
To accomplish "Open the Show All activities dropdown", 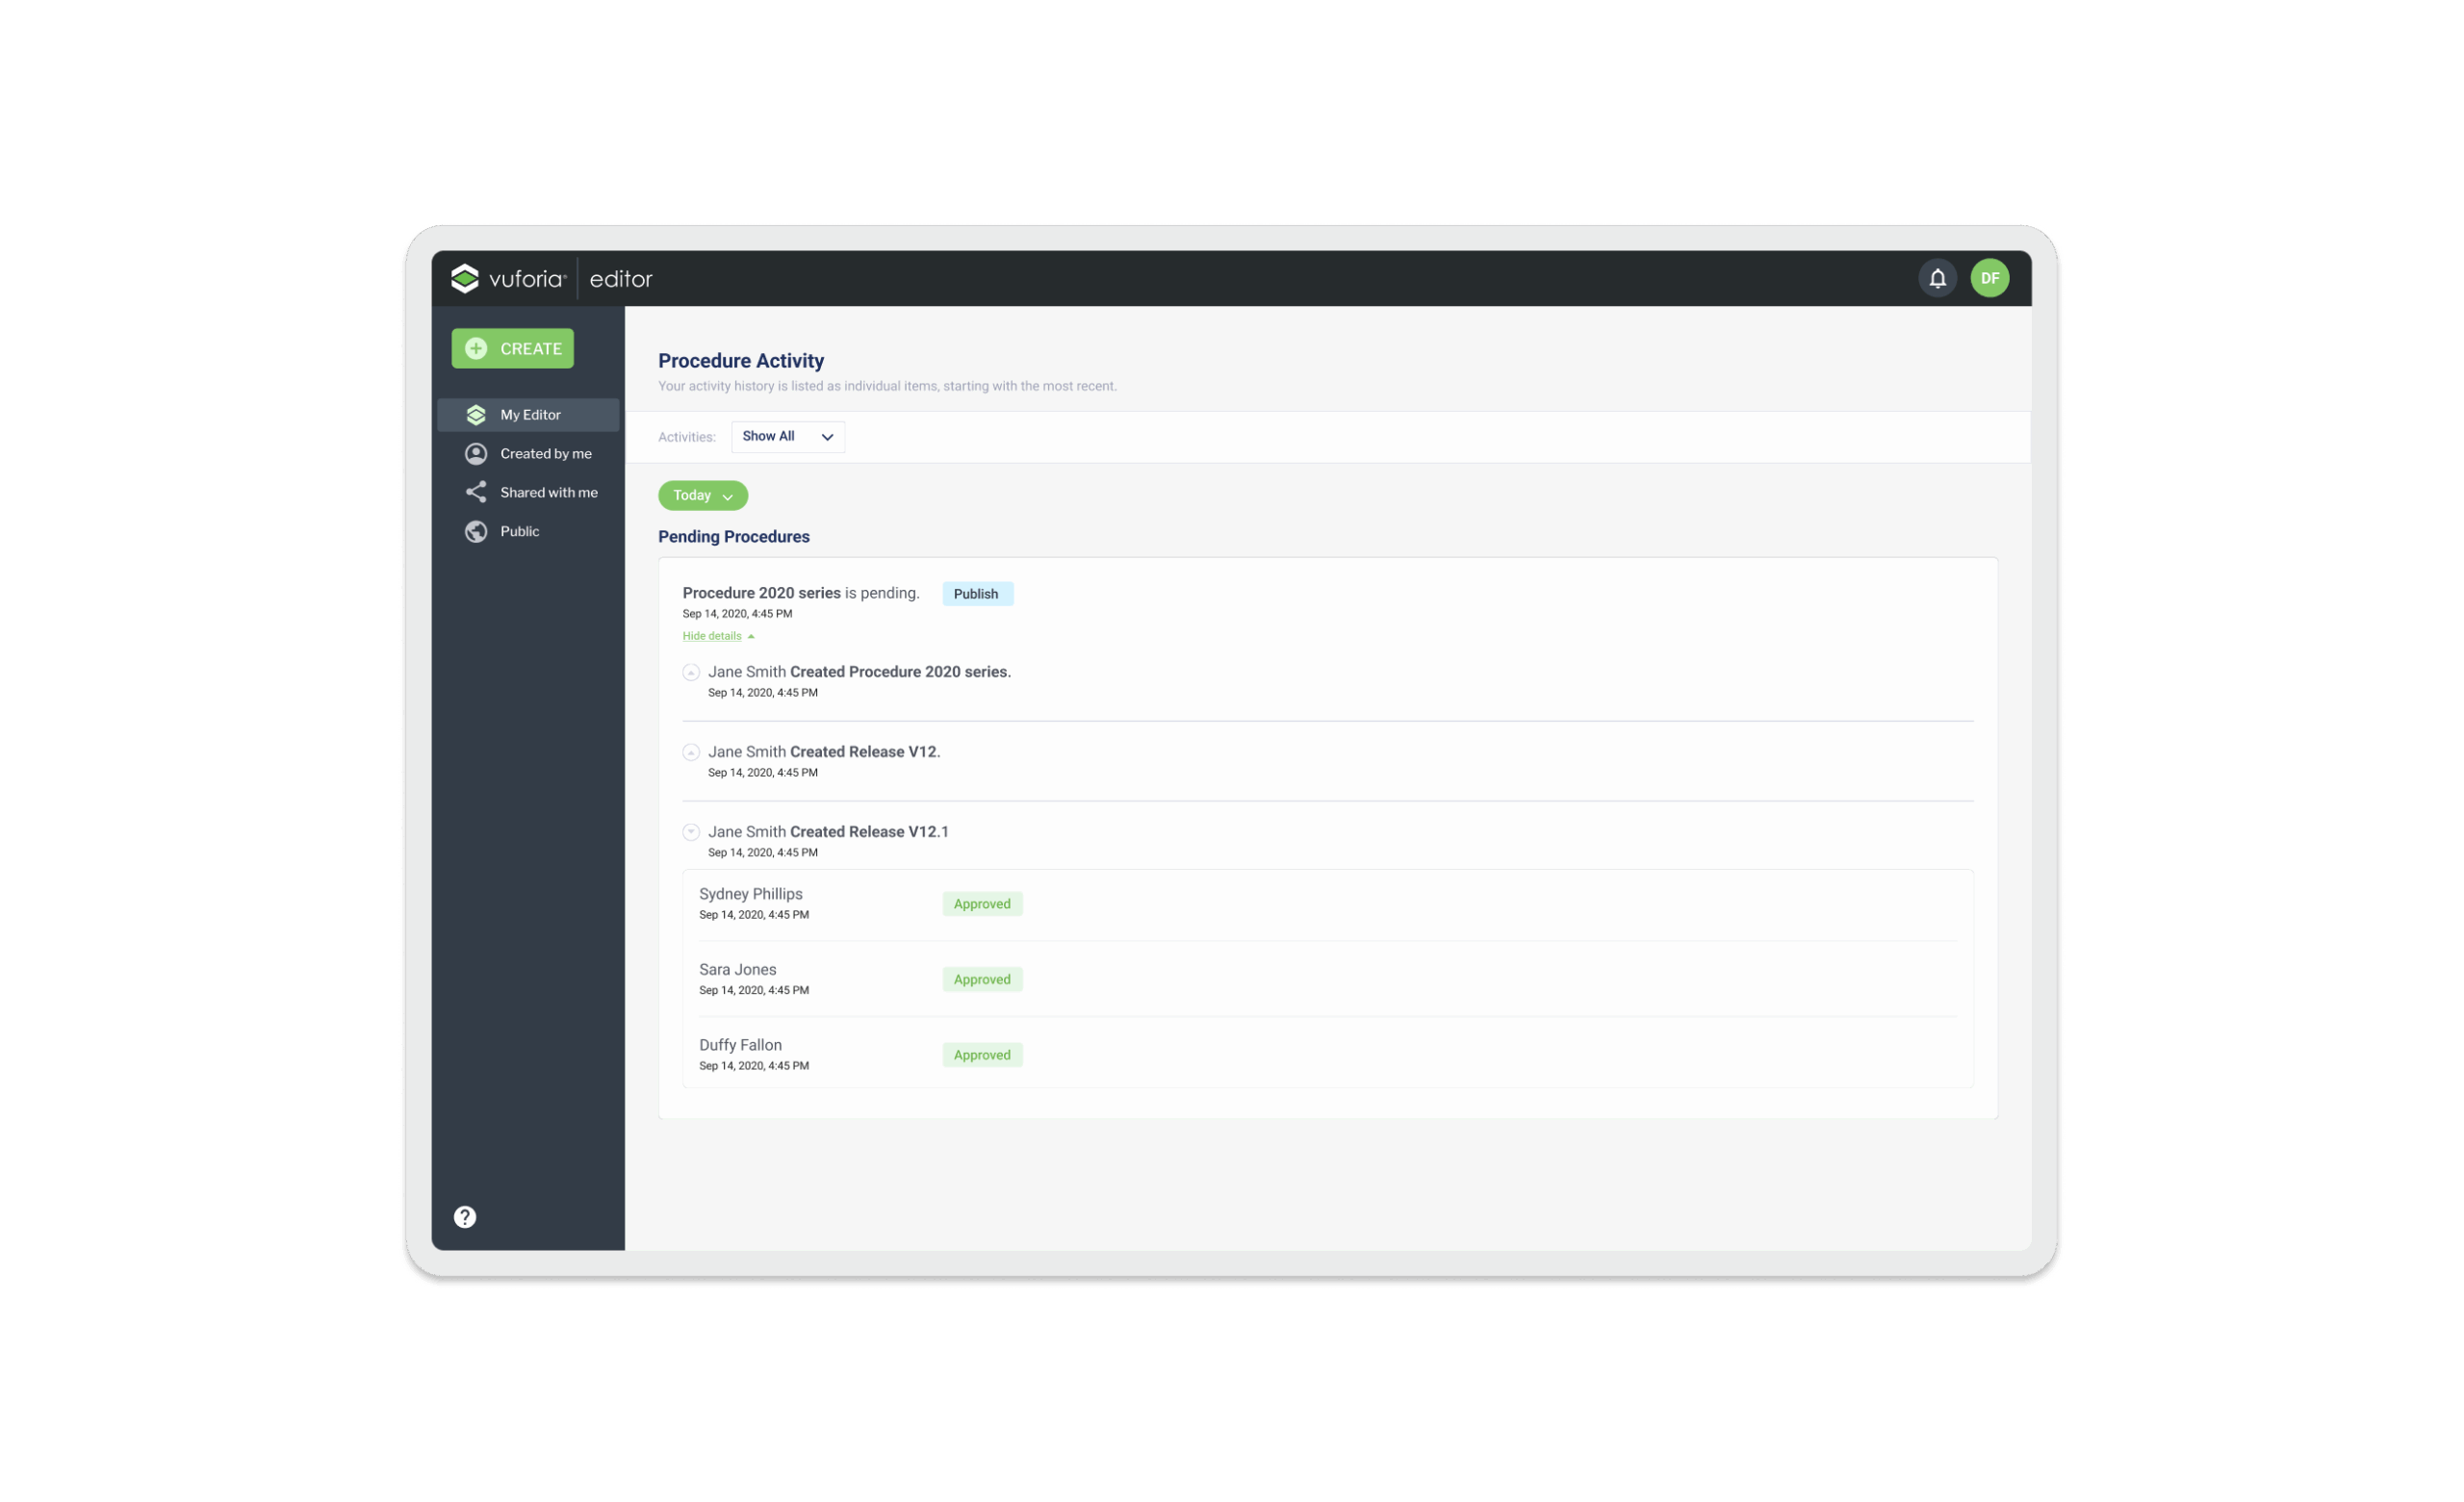I will 787,436.
